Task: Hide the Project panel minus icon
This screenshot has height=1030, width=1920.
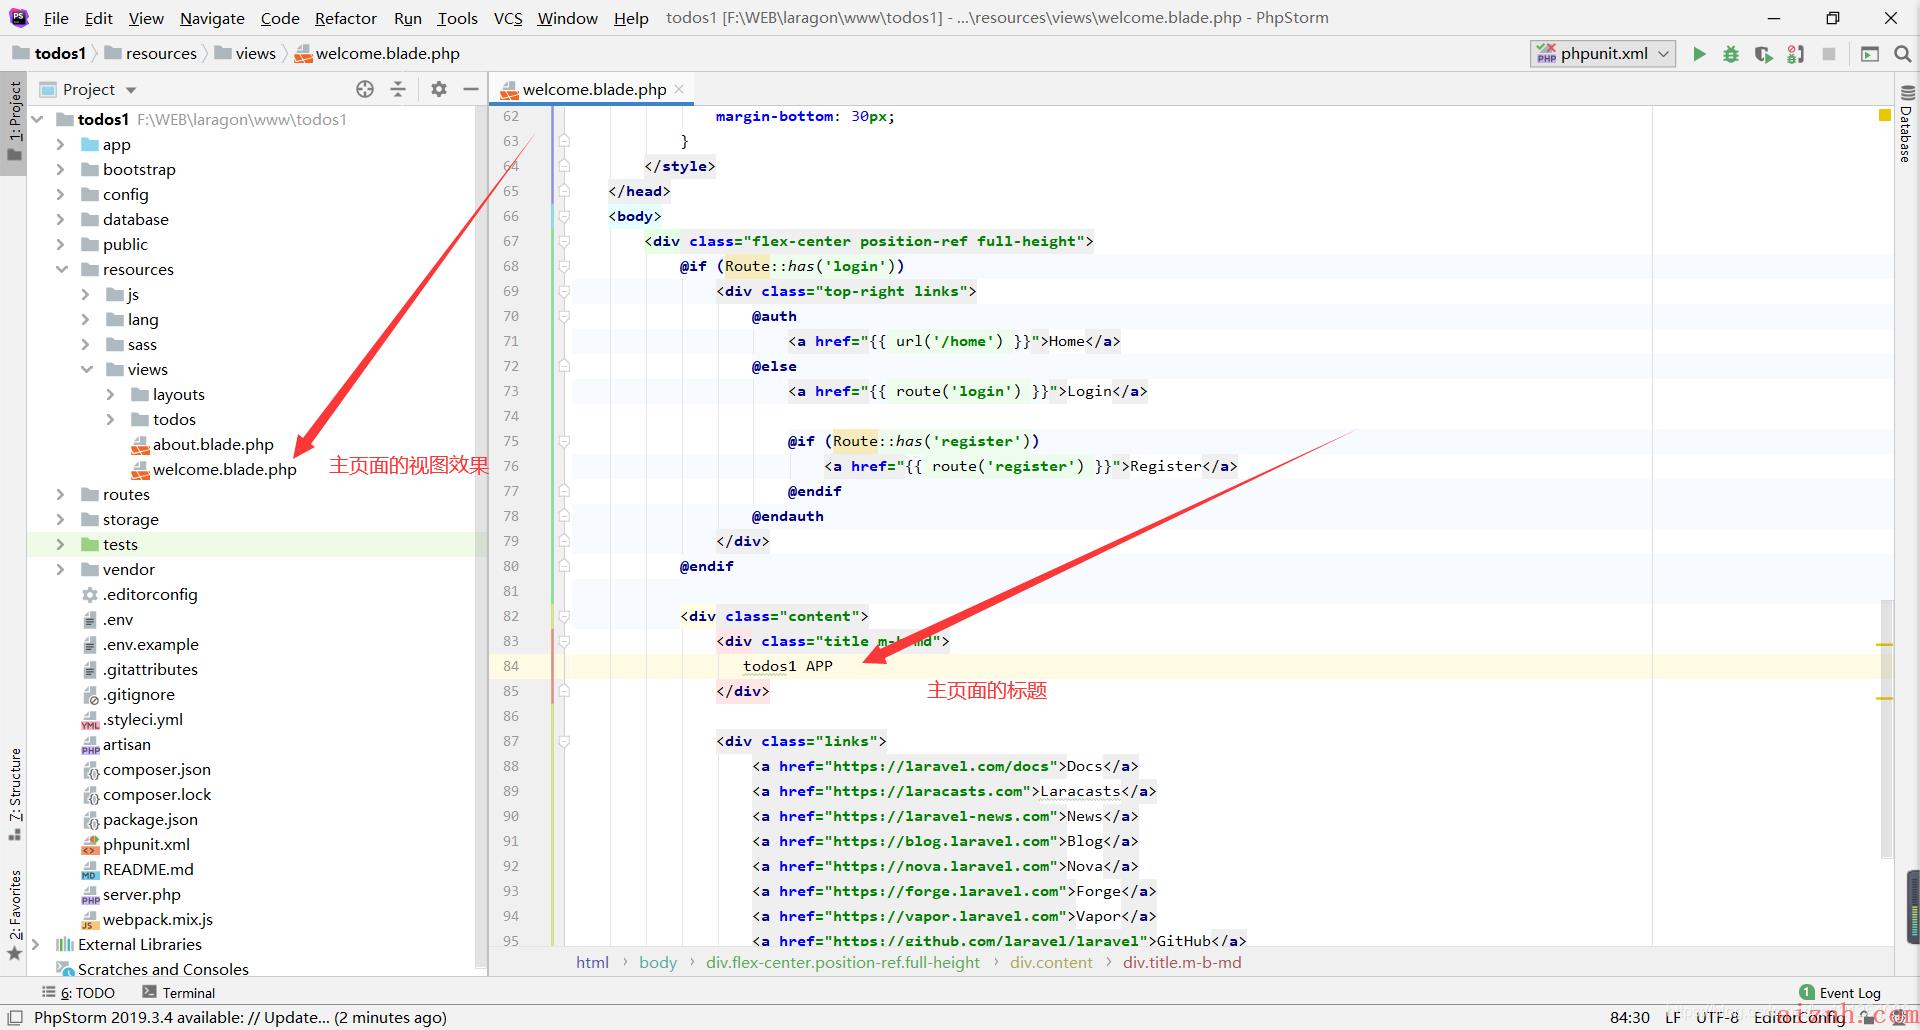Action: coord(471,89)
